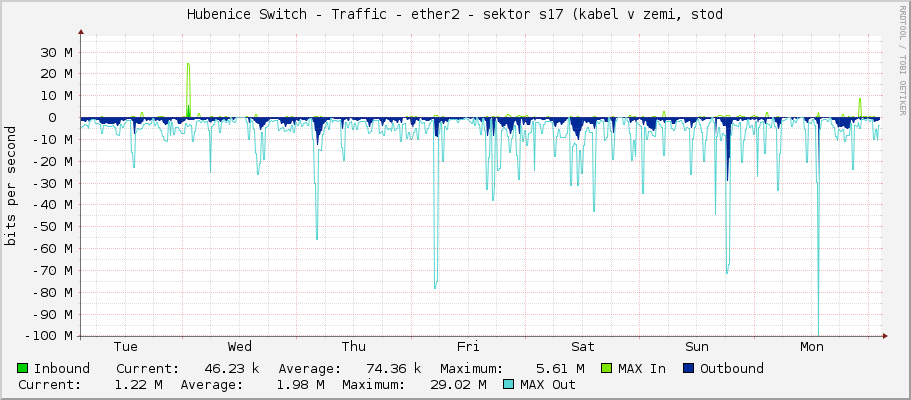Click the cyan spike reaching -78 M near Fri
The height and width of the screenshot is (400, 911).
(x=435, y=203)
